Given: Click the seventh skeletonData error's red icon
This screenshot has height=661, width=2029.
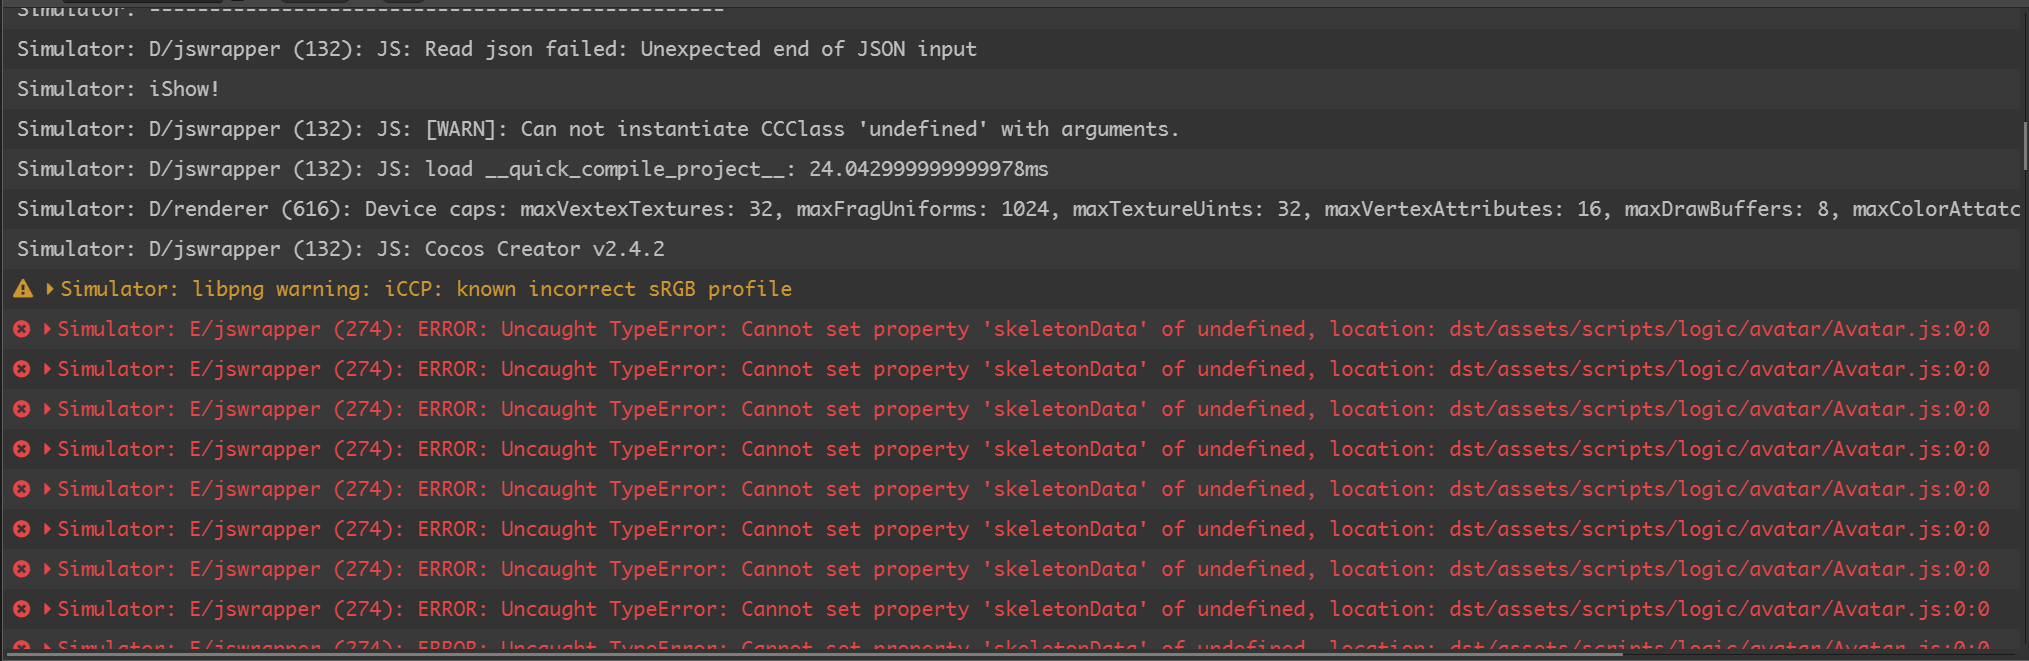Looking at the screenshot, I should pos(21,569).
